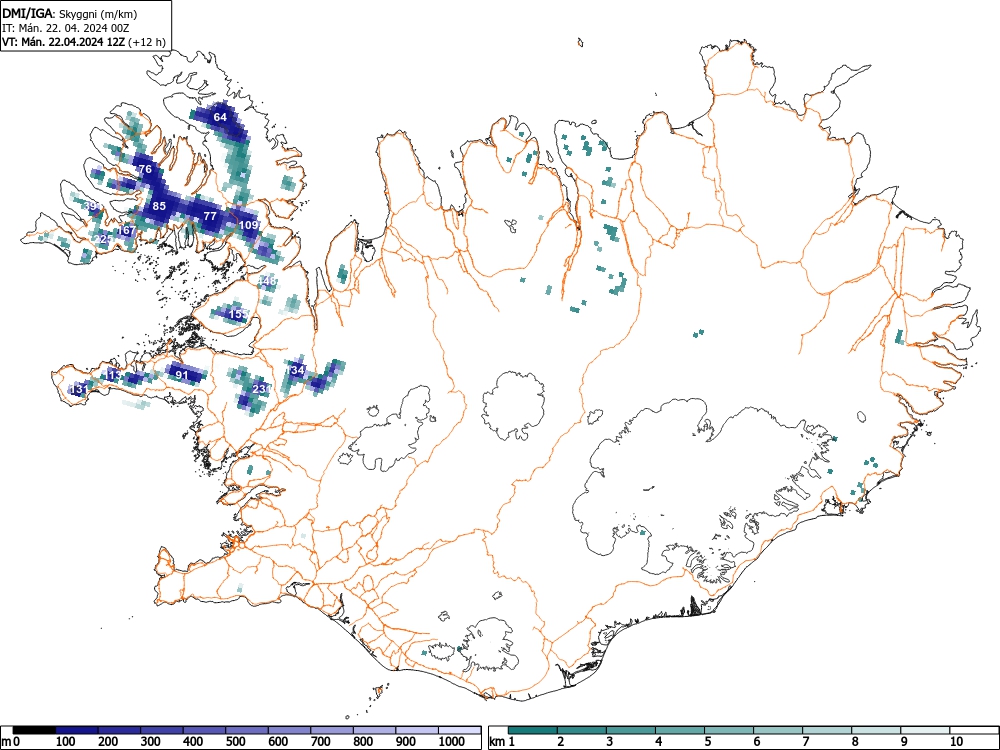Click the map value '109'
Image resolution: width=1000 pixels, height=750 pixels.
click(x=249, y=224)
